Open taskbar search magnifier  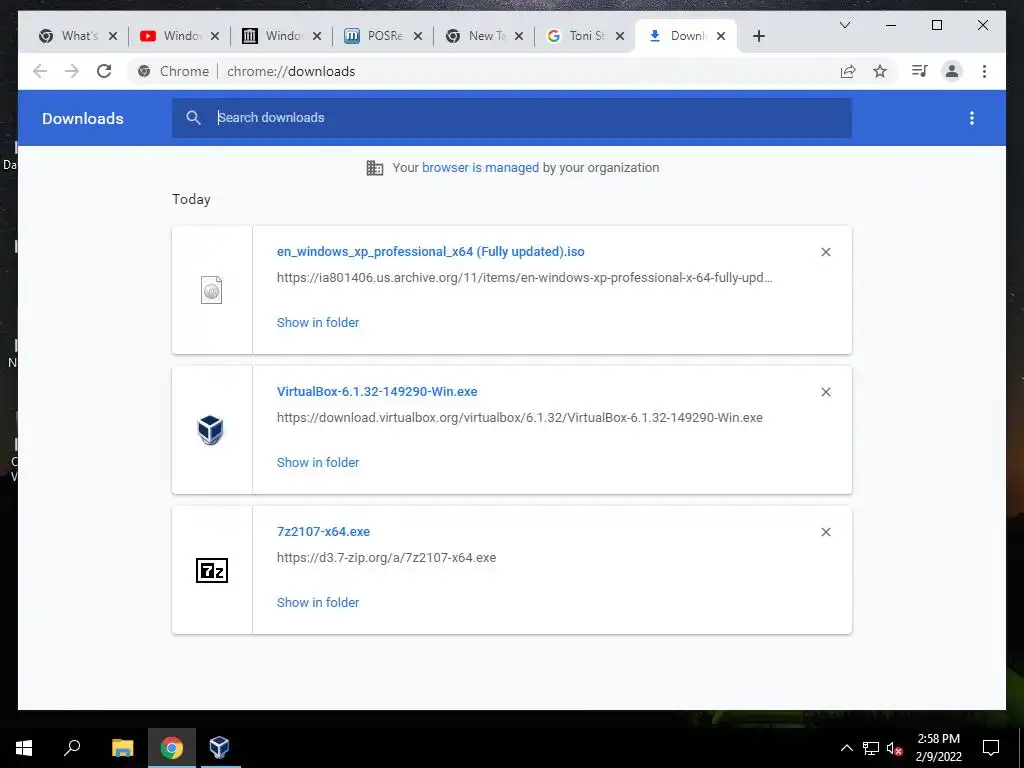pos(72,748)
